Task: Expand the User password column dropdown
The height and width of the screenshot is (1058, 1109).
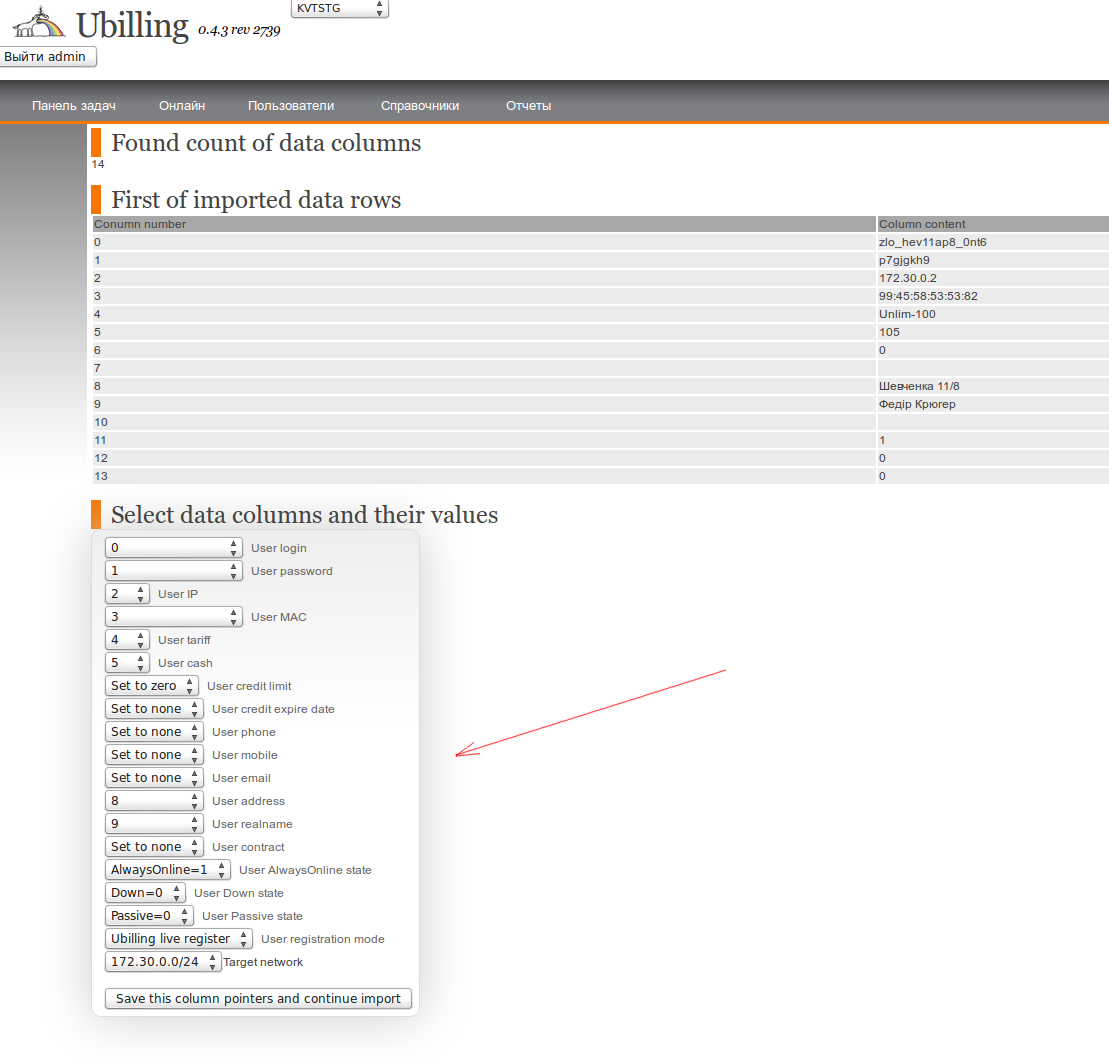Action: coord(174,571)
